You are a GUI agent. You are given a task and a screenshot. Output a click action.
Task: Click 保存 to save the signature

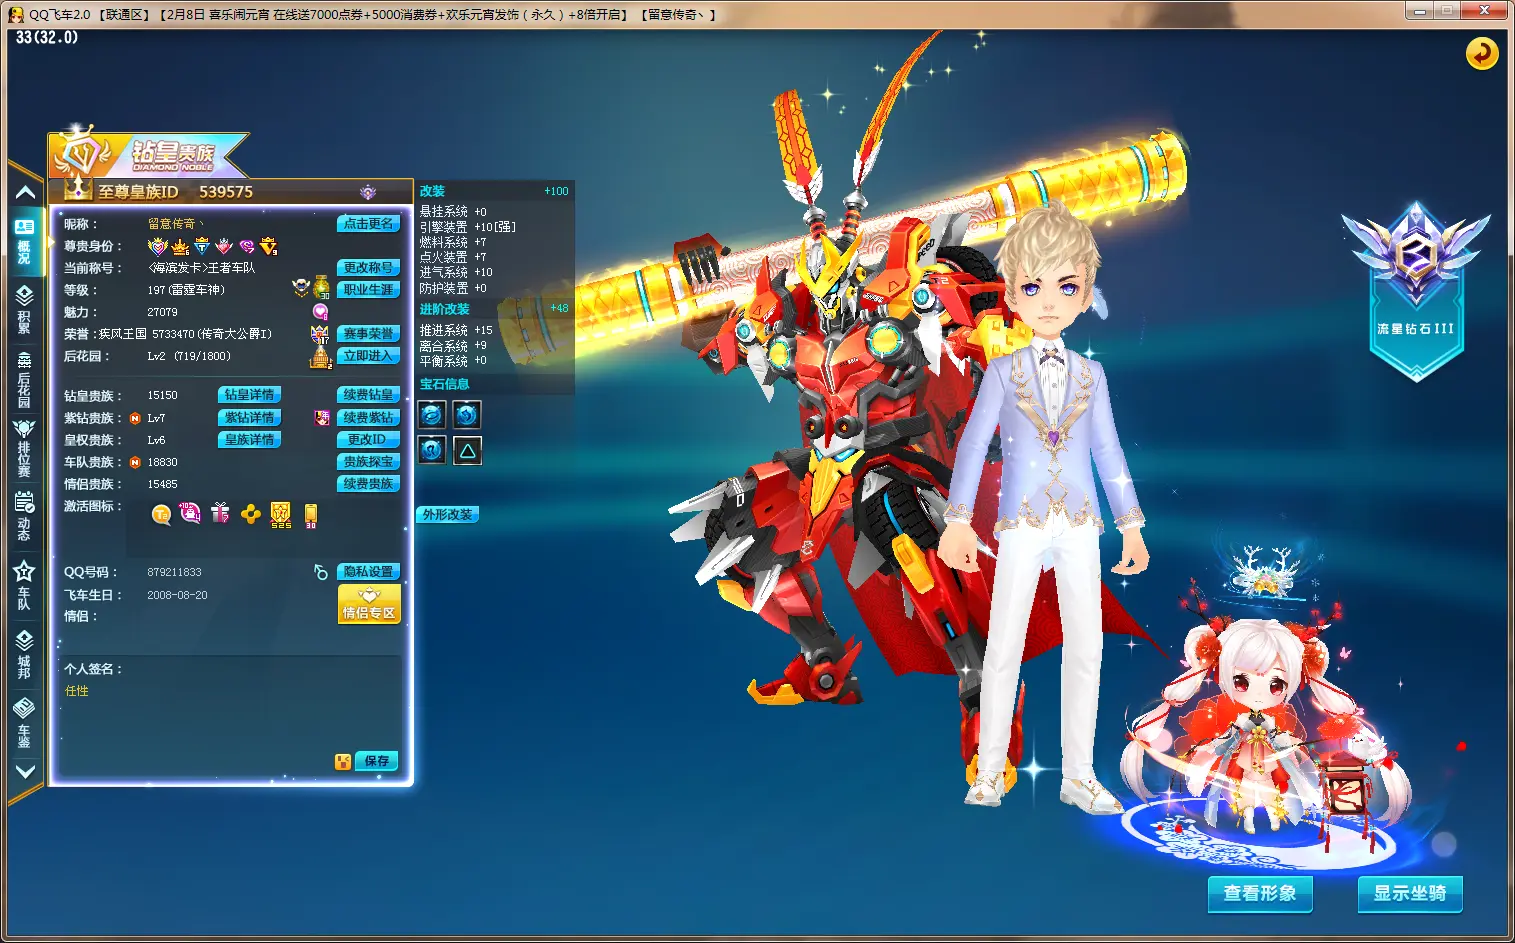point(376,761)
